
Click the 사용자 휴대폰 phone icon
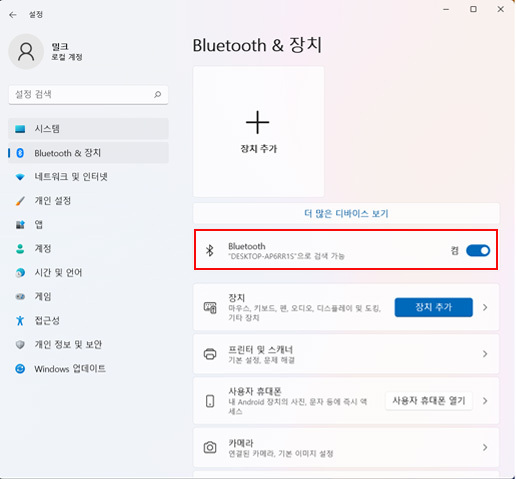click(210, 401)
